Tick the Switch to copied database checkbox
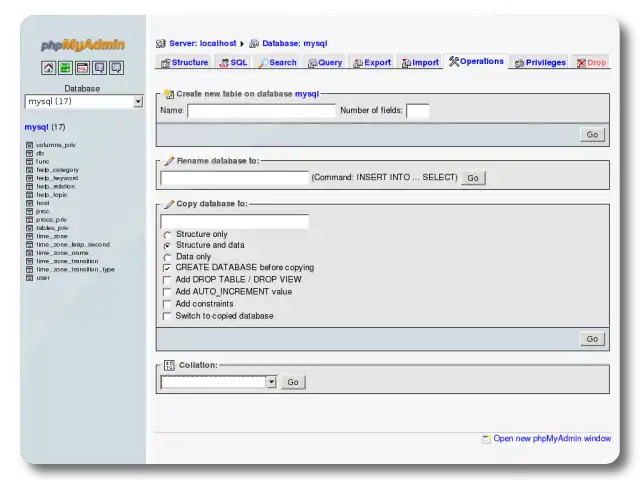The height and width of the screenshot is (480, 640). point(167,316)
